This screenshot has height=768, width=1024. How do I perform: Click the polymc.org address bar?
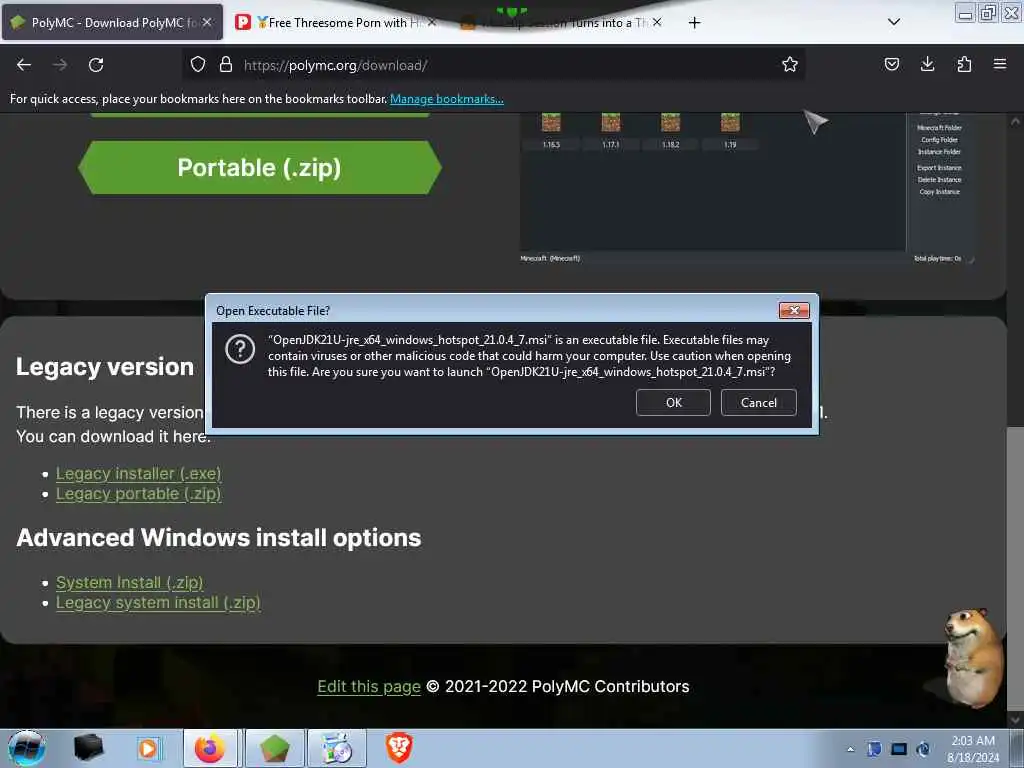pos(496,65)
